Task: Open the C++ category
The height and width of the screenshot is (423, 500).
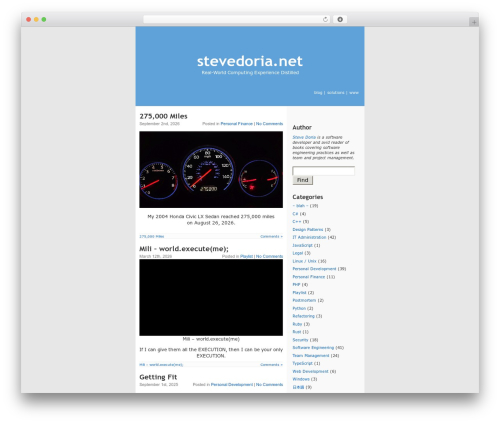Action: tap(296, 222)
